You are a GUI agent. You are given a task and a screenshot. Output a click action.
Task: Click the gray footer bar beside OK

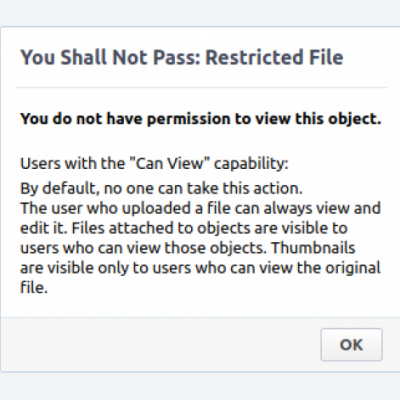(x=160, y=344)
